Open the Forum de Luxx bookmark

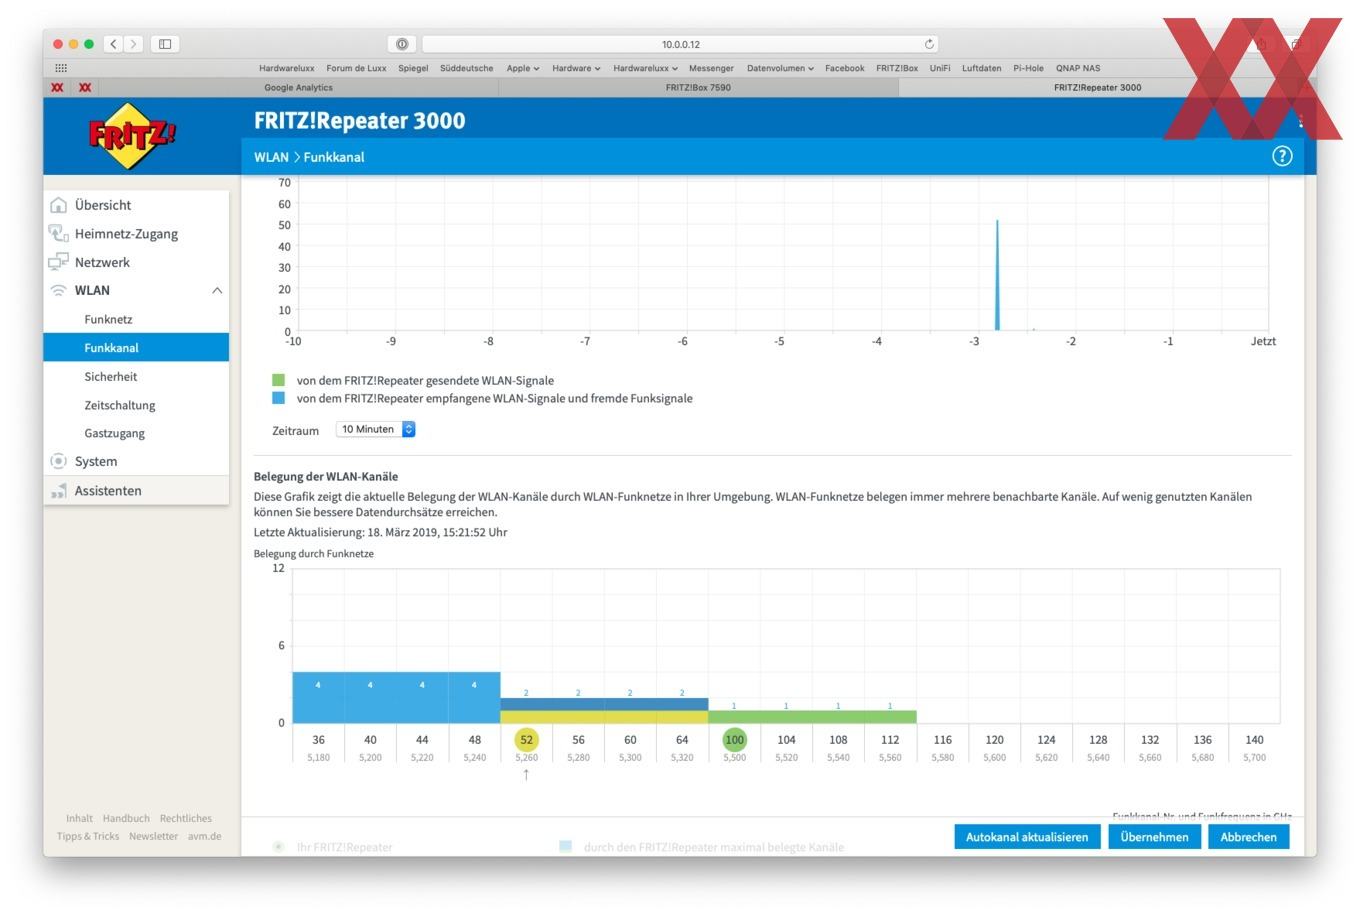[356, 68]
